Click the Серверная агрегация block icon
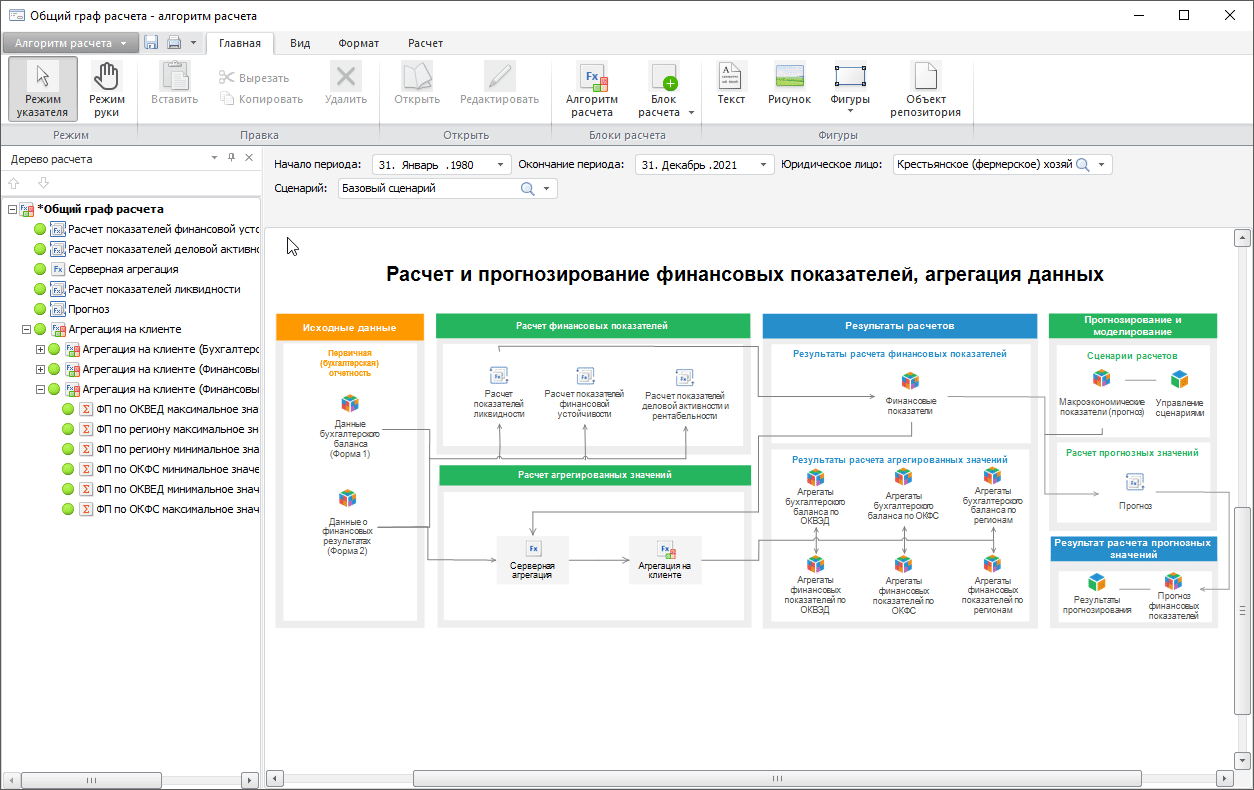Screen dimensions: 1254x790 pyautogui.click(x=533, y=548)
